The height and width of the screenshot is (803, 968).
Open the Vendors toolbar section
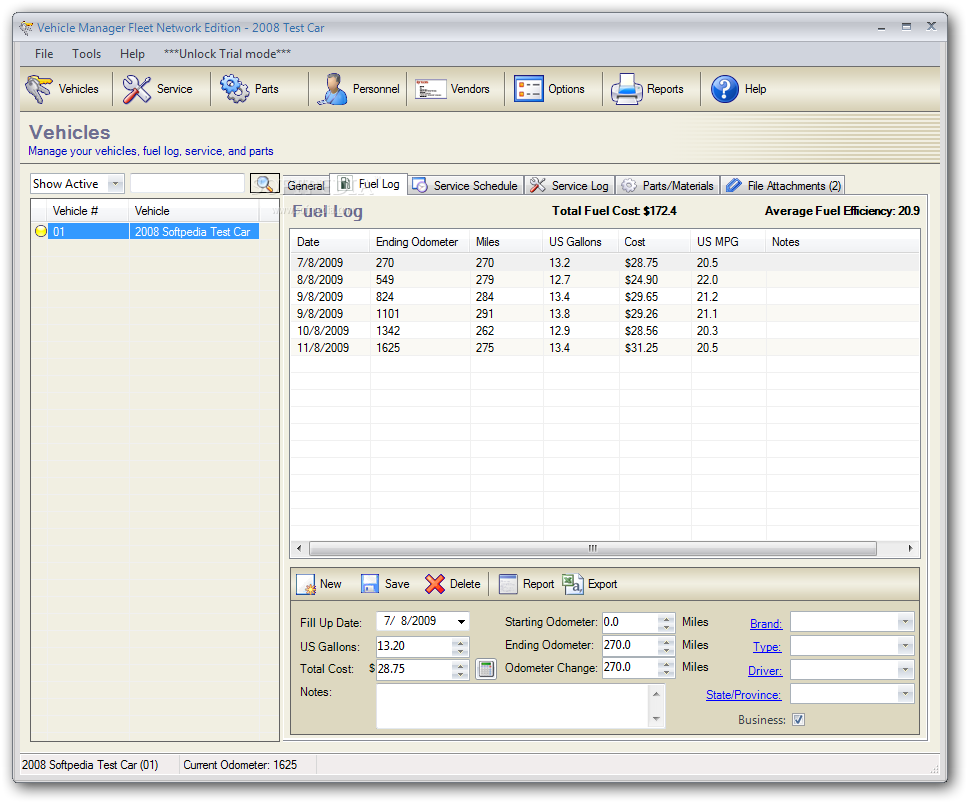pyautogui.click(x=453, y=89)
